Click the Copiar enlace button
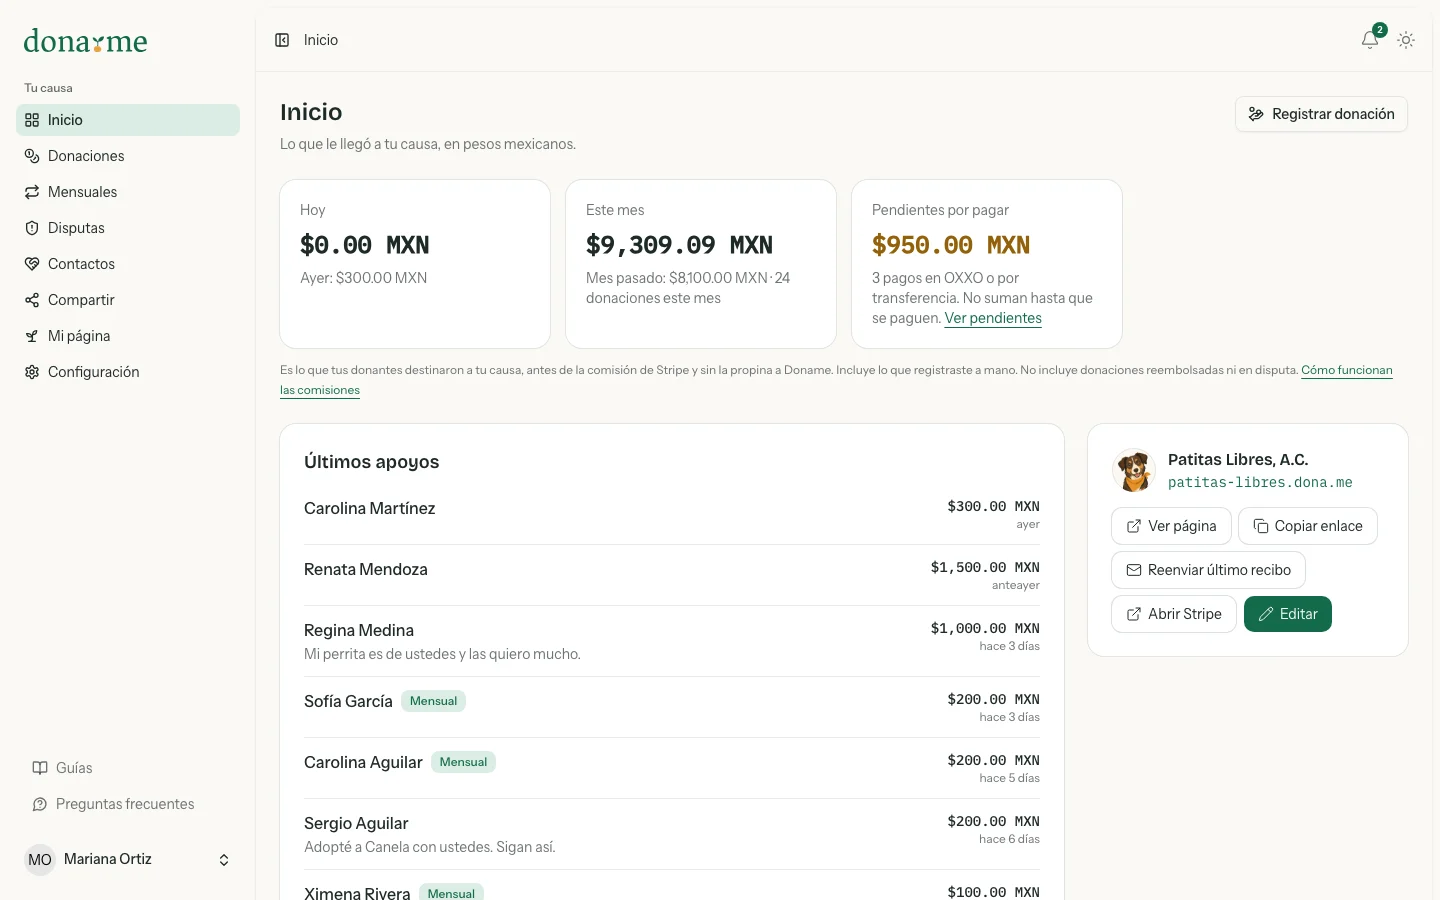Viewport: 1440px width, 900px height. click(1308, 526)
